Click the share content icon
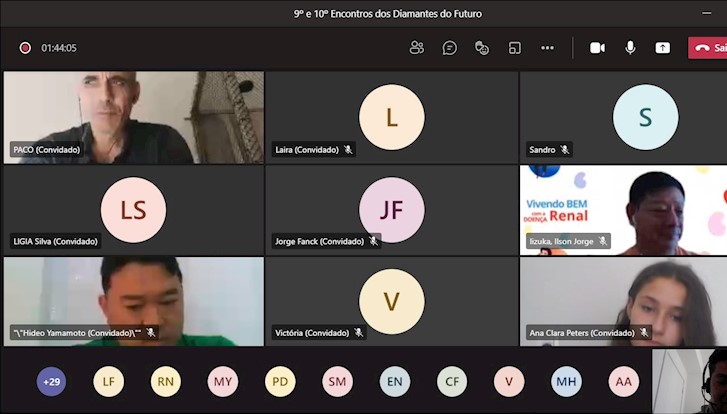727x414 pixels. 662,47
